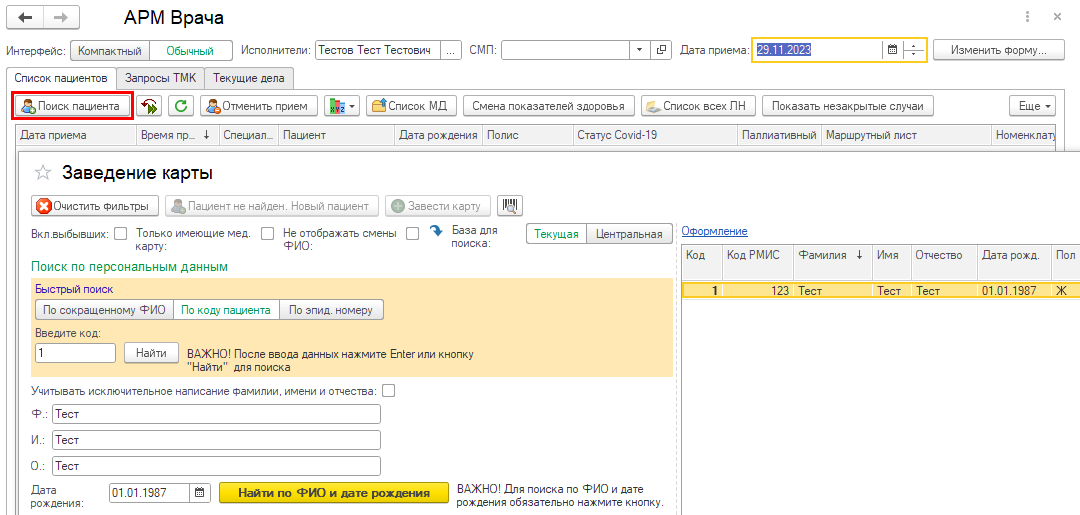The height and width of the screenshot is (515, 1080).
Task: Check Только имеющие мед. карту
Action: click(267, 234)
